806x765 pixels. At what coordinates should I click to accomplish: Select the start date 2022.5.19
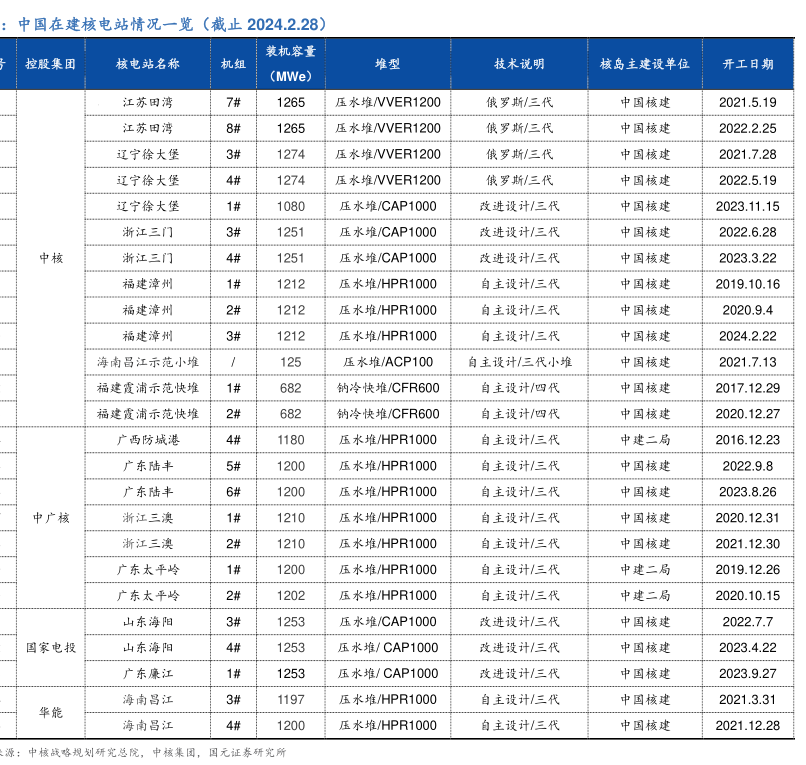[x=748, y=180]
